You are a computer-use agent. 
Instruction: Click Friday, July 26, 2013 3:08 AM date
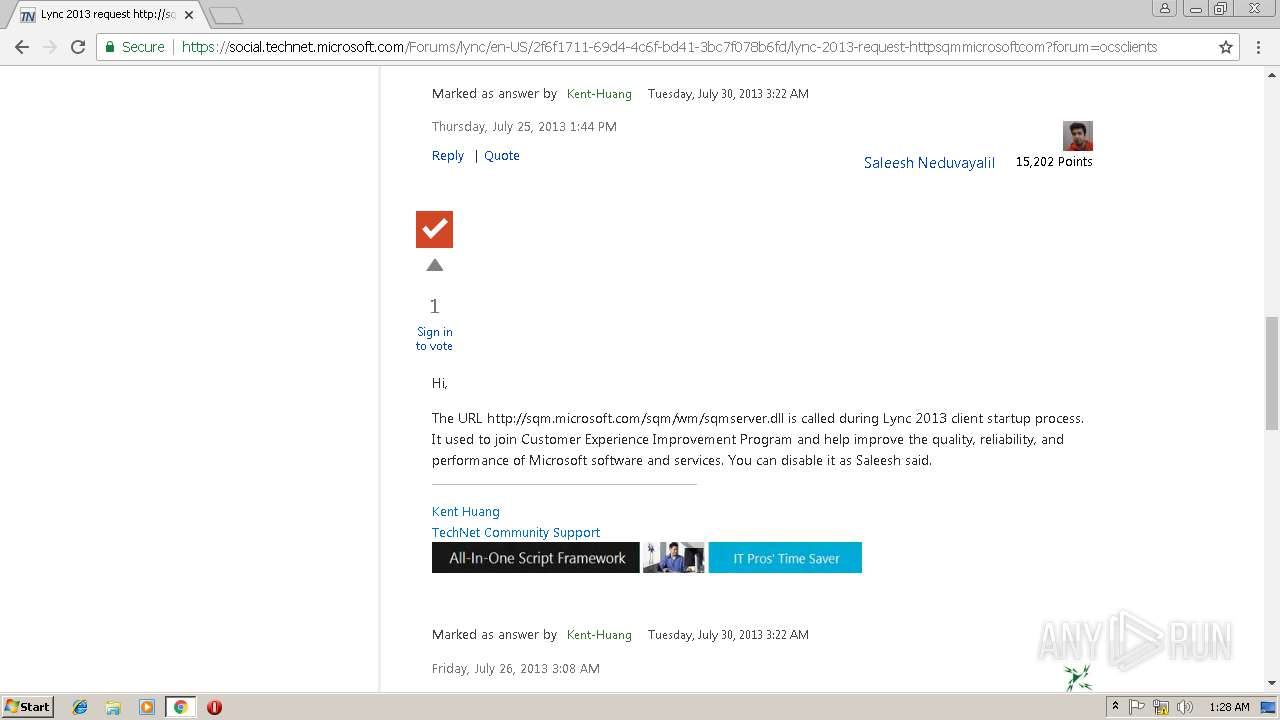tap(516, 668)
